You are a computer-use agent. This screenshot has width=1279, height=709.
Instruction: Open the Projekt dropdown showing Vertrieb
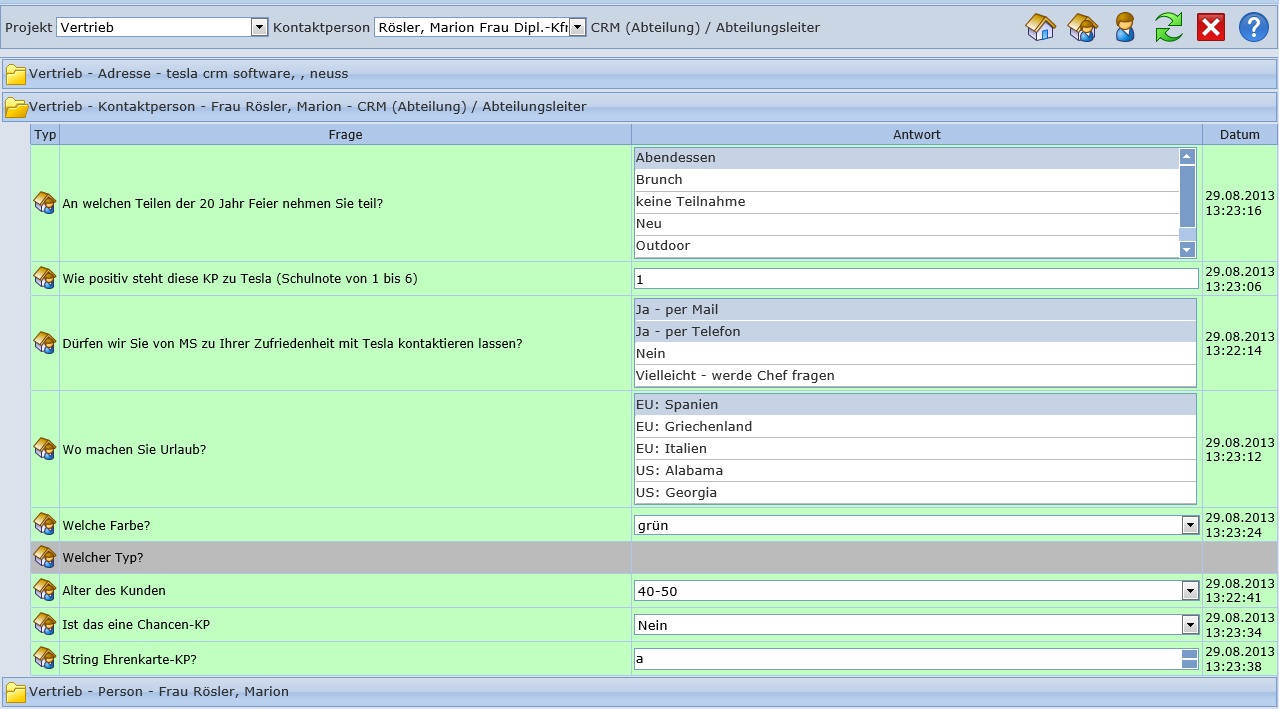(x=259, y=28)
